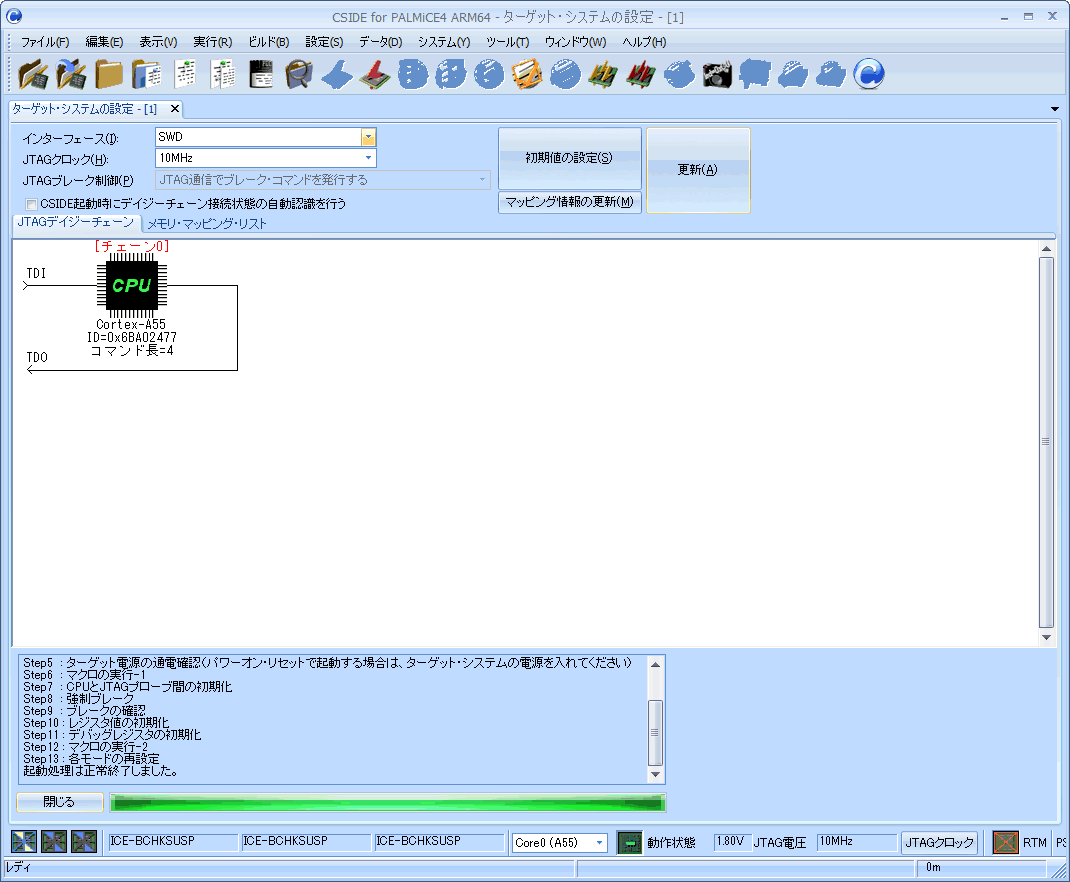Viewport: 1070px width, 882px height.
Task: Click the 更新(A) button
Action: [697, 170]
